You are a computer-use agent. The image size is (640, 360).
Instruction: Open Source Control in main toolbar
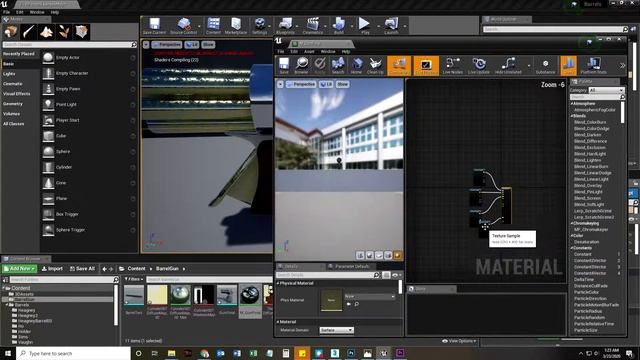click(184, 26)
